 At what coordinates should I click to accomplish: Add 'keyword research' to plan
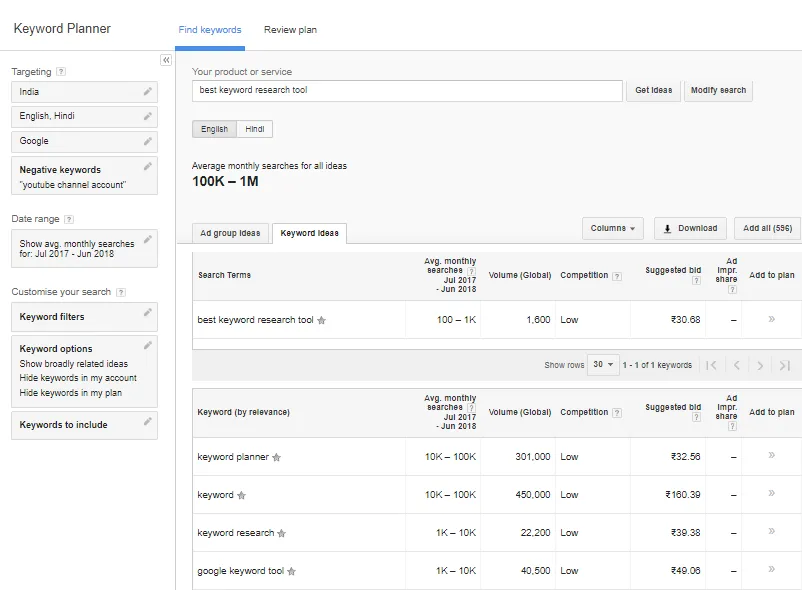(771, 531)
